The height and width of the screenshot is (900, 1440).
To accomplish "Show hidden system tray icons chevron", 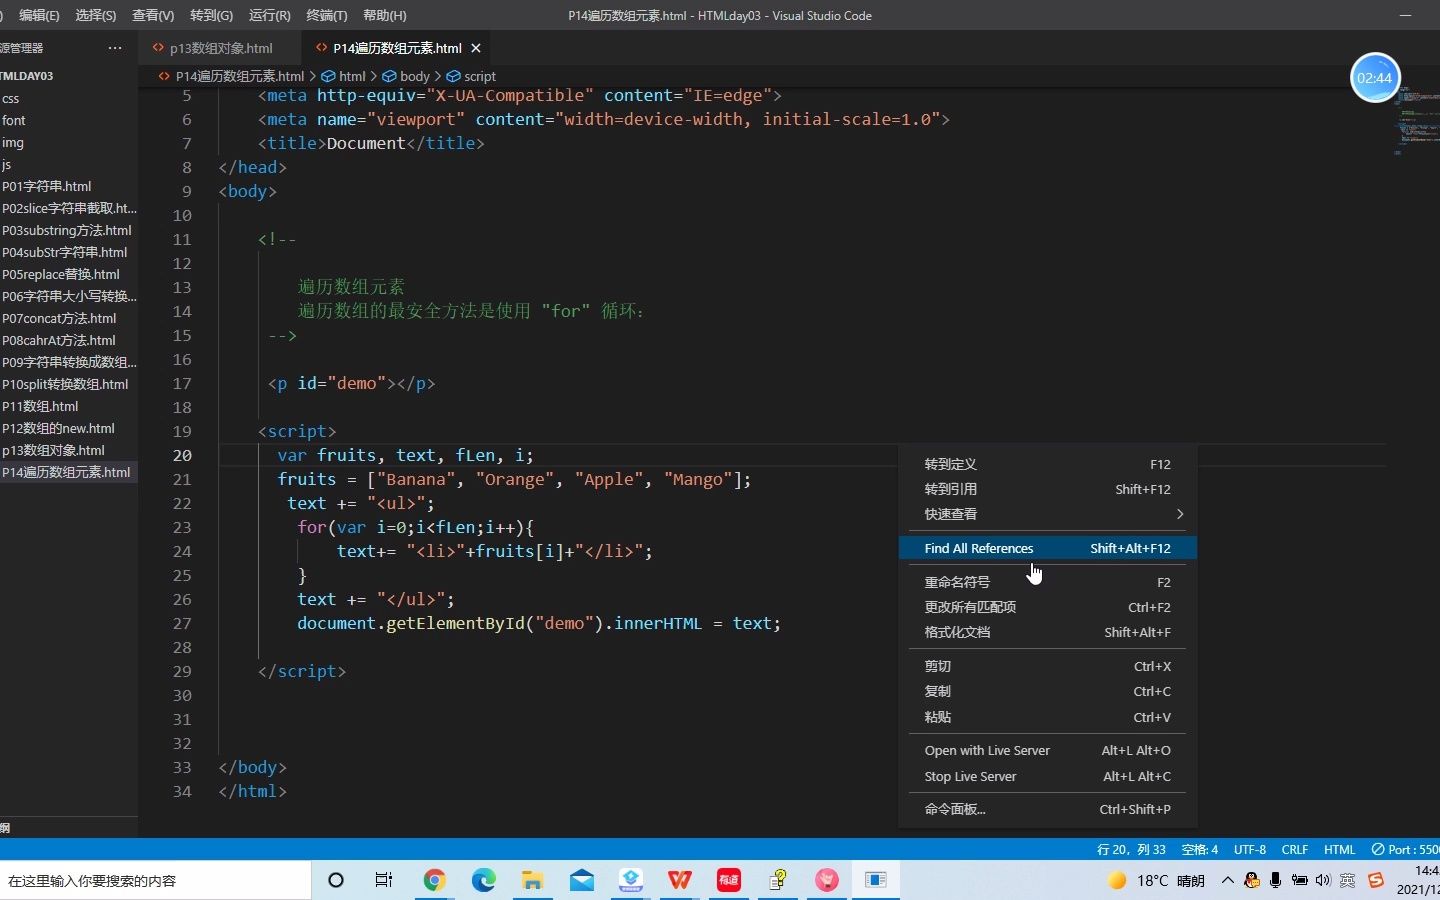I will click(x=1228, y=880).
